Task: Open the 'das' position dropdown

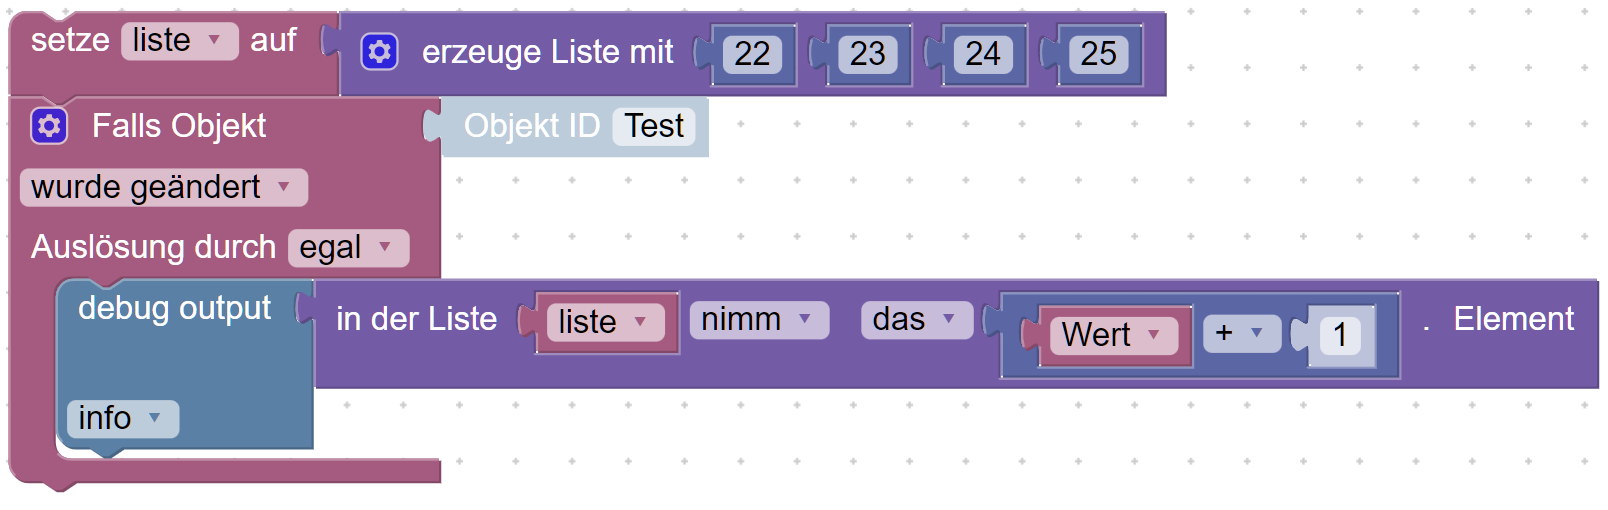Action: click(x=916, y=320)
